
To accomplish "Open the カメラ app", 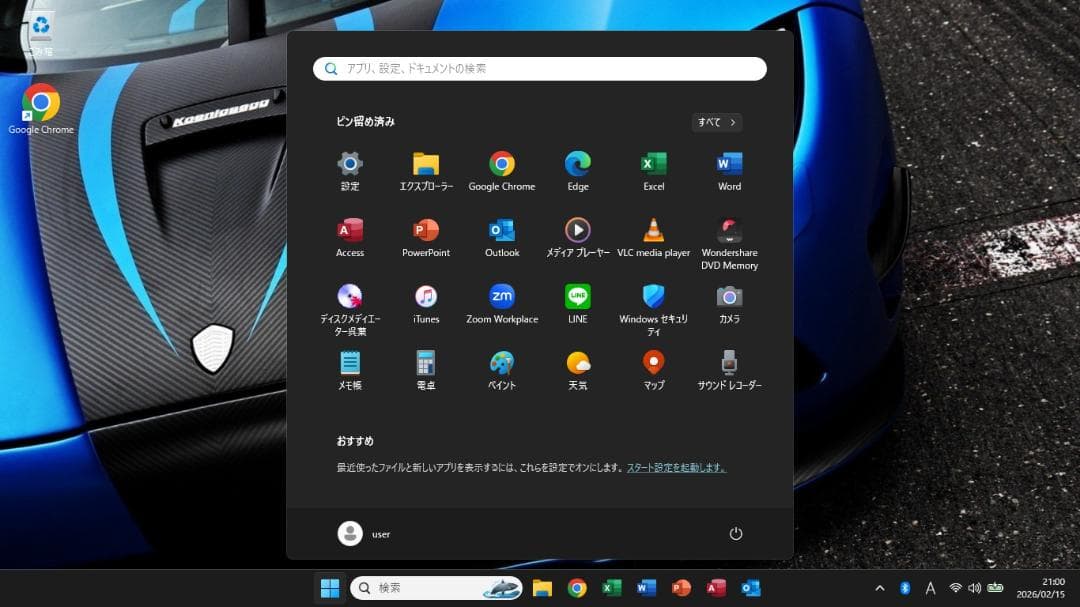I will pos(729,304).
